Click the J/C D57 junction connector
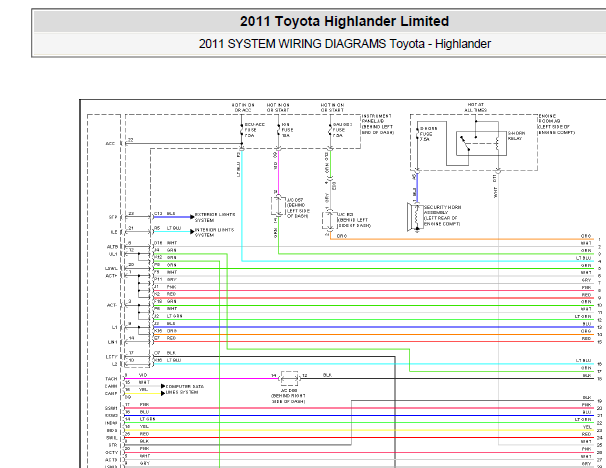Viewport: 606px width, 468px height. (x=277, y=205)
